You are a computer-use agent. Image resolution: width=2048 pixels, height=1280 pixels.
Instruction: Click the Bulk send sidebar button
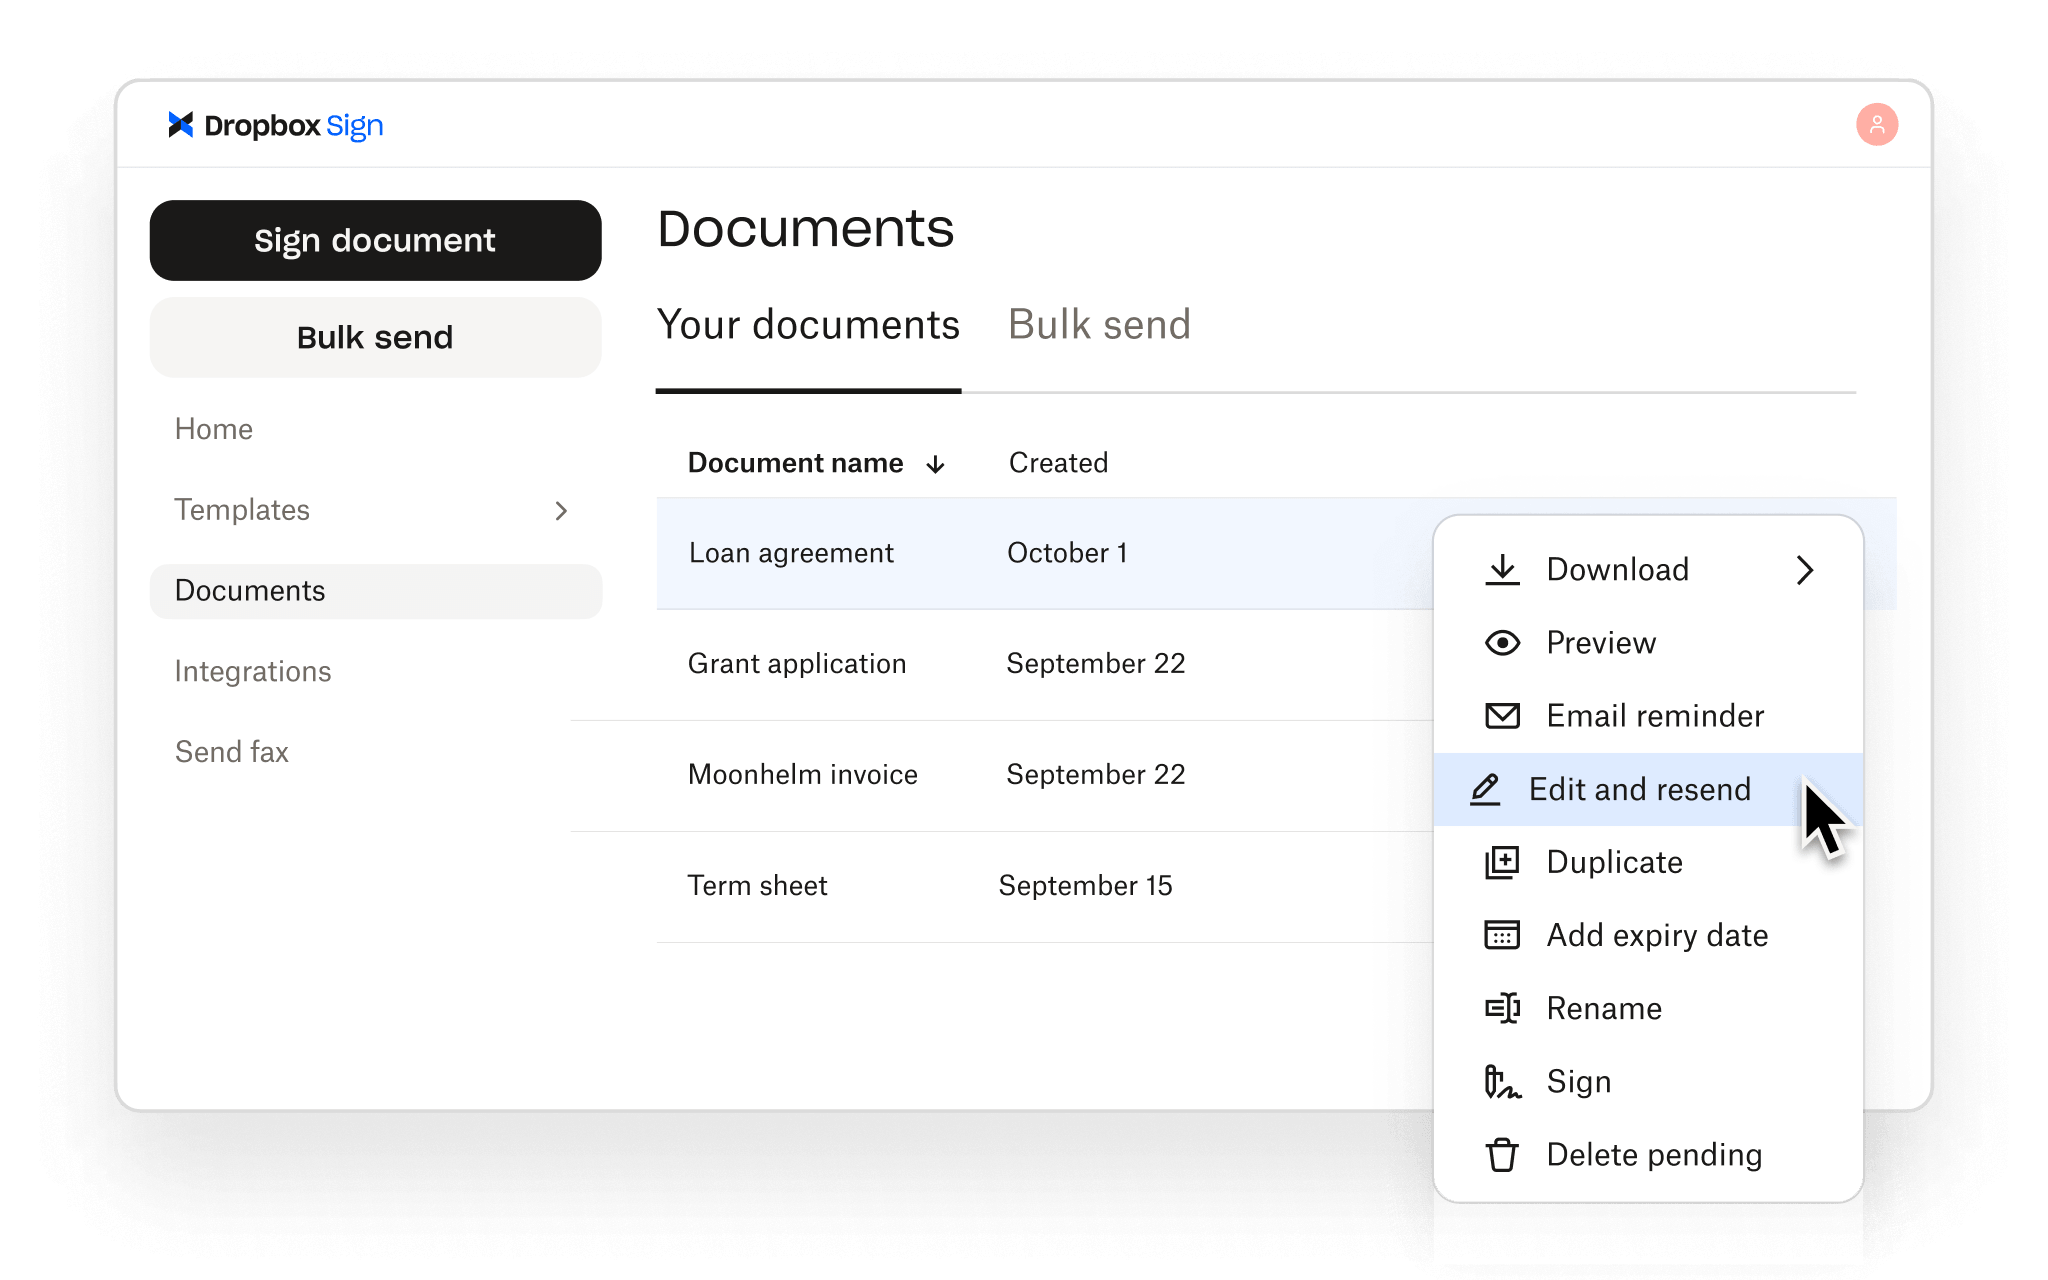pos(375,337)
